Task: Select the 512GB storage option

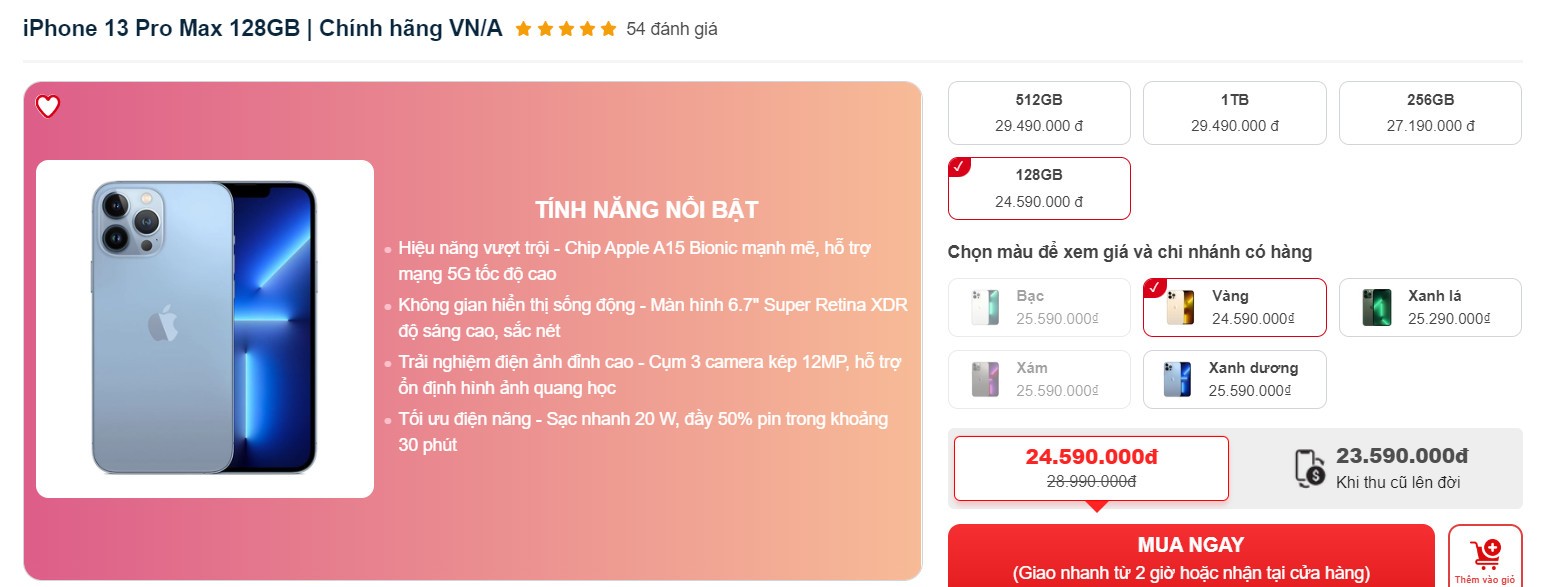Action: [x=1039, y=113]
